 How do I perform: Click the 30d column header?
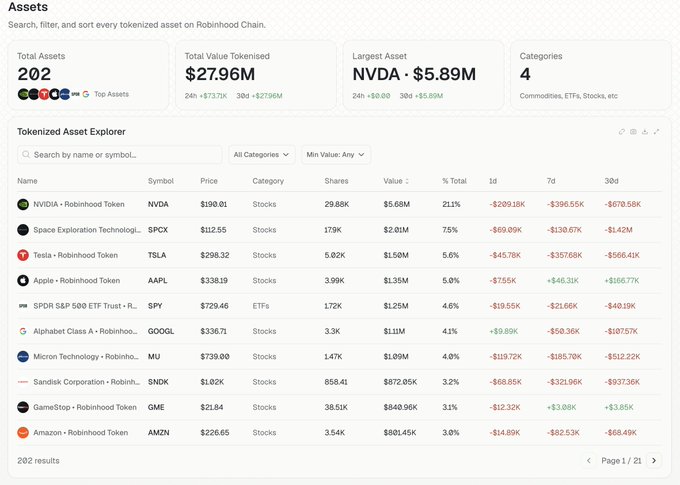pos(611,181)
